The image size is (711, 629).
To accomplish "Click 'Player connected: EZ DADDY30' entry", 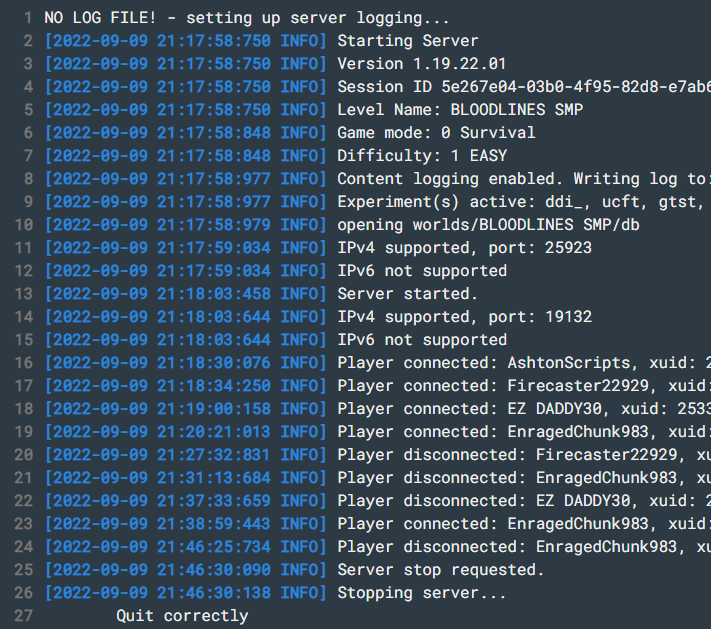I will coord(470,409).
